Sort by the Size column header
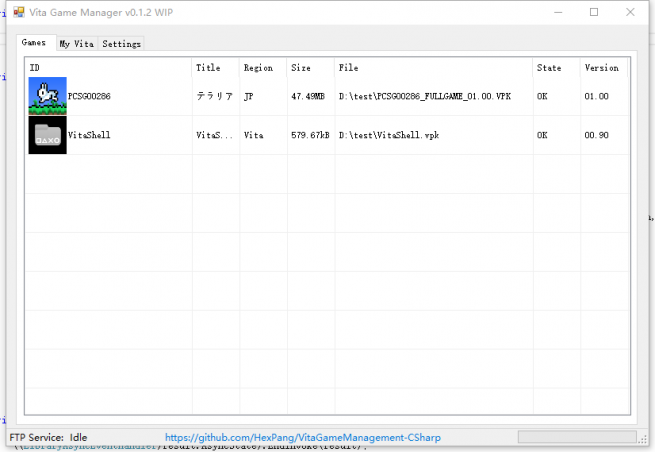The width and height of the screenshot is (655, 452). pos(311,68)
